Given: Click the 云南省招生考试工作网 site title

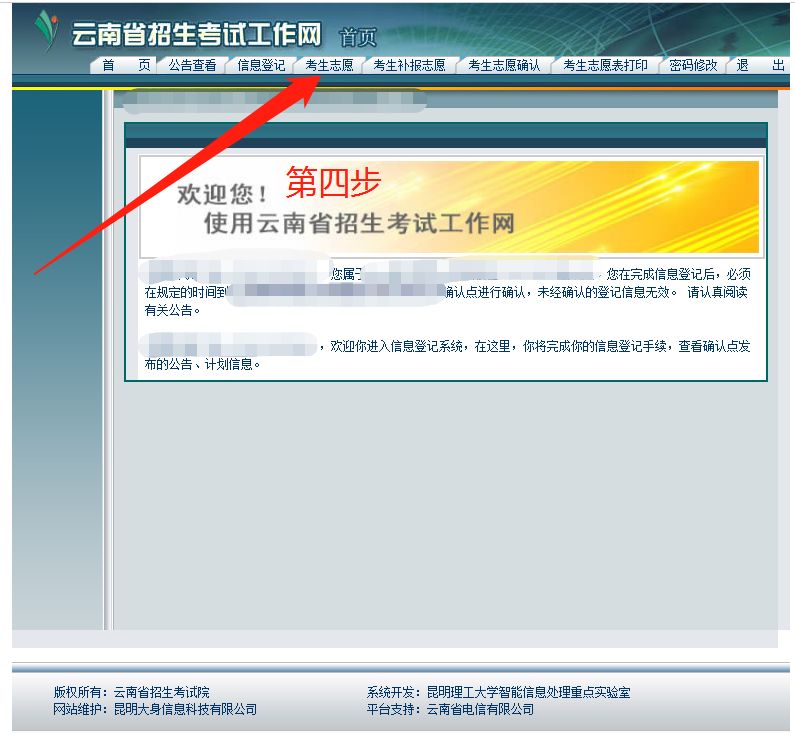Looking at the screenshot, I should click(x=196, y=35).
